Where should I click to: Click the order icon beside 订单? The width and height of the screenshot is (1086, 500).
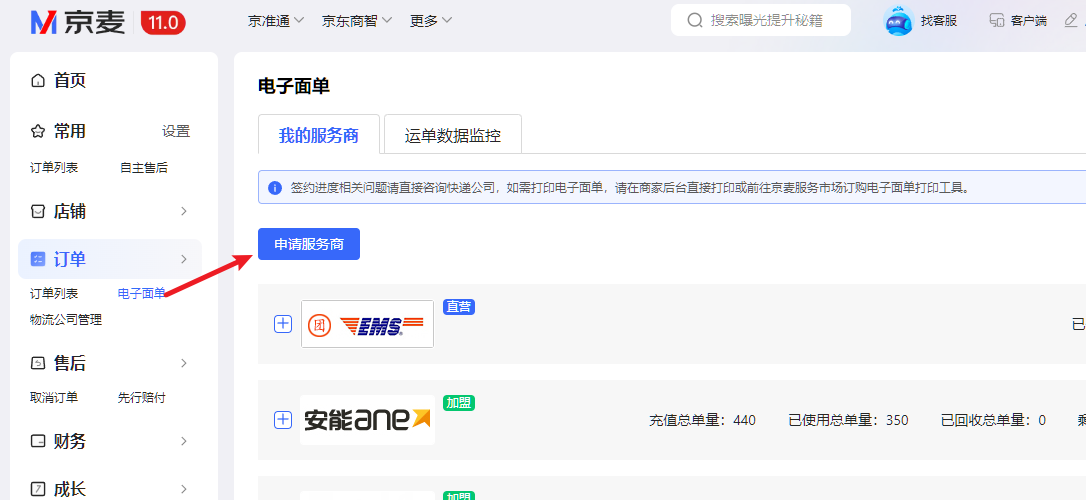tap(38, 259)
